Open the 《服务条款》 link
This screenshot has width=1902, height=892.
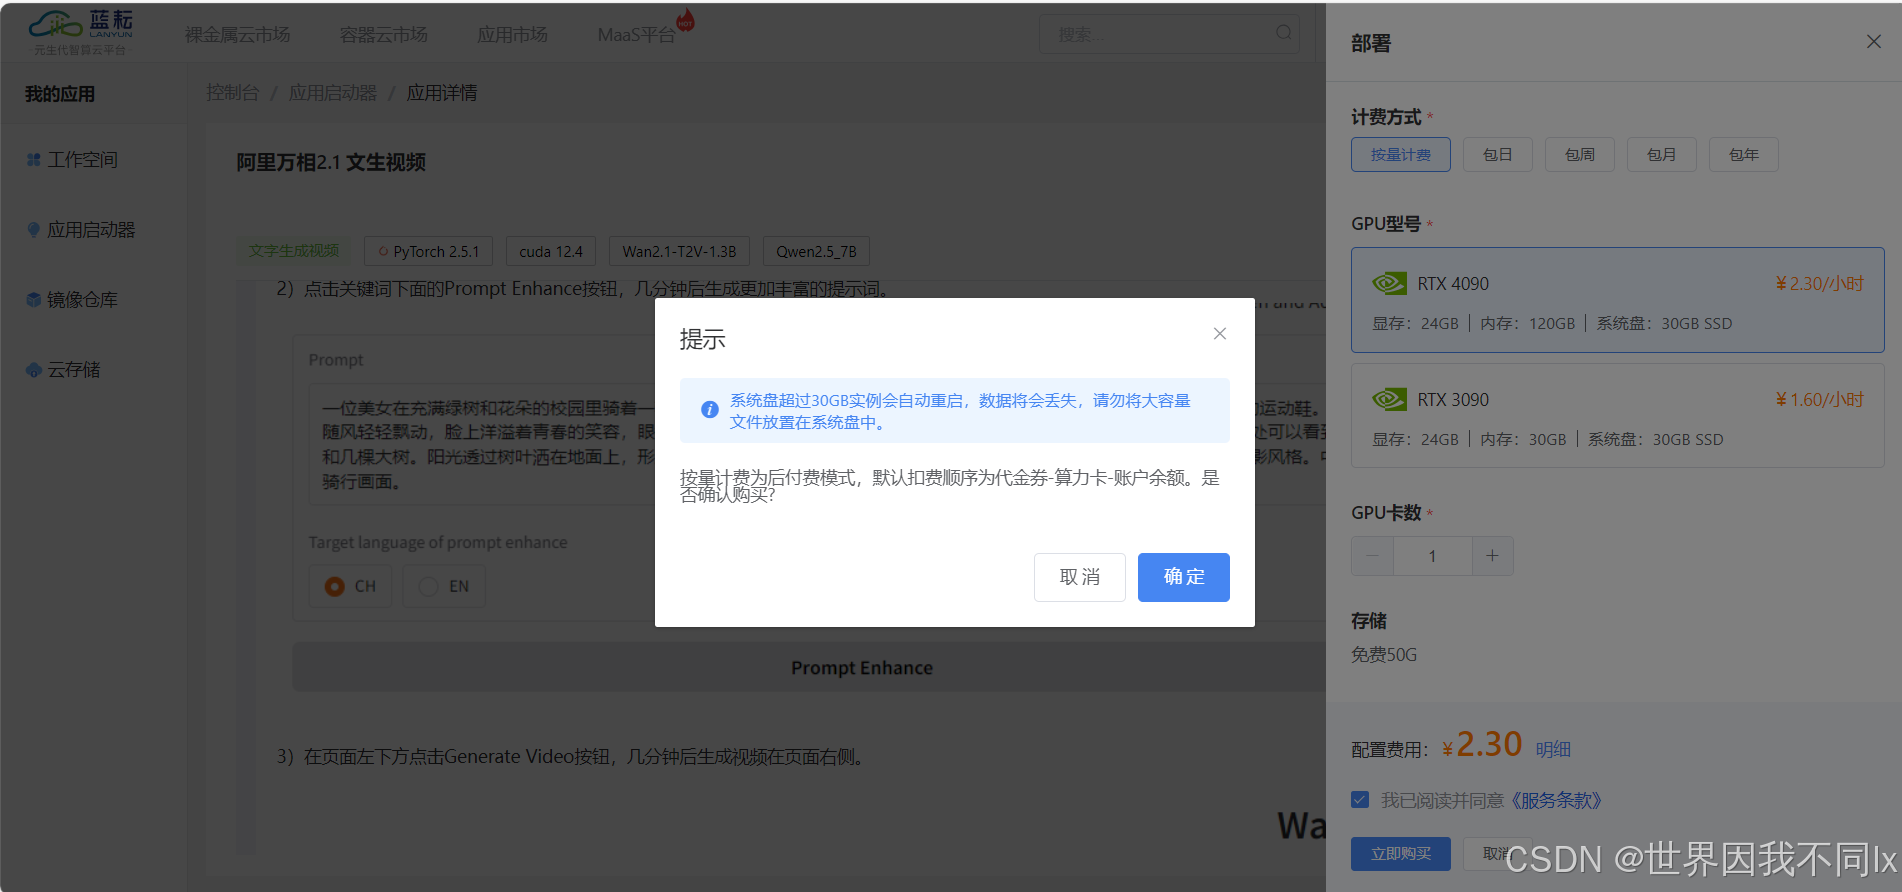(x=1556, y=800)
